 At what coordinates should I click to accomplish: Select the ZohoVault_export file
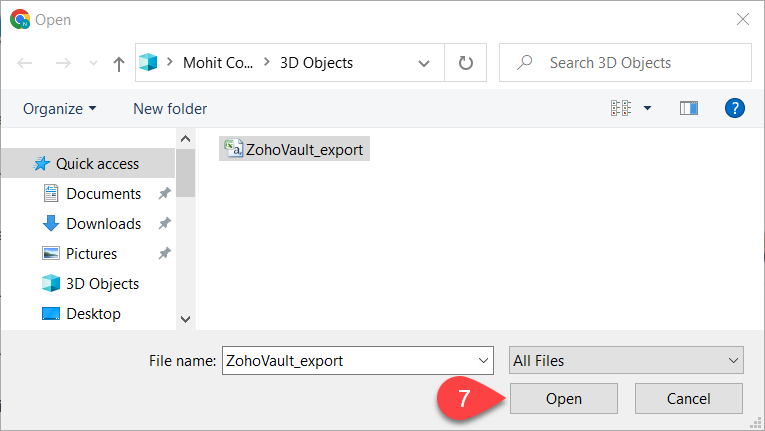tap(294, 149)
